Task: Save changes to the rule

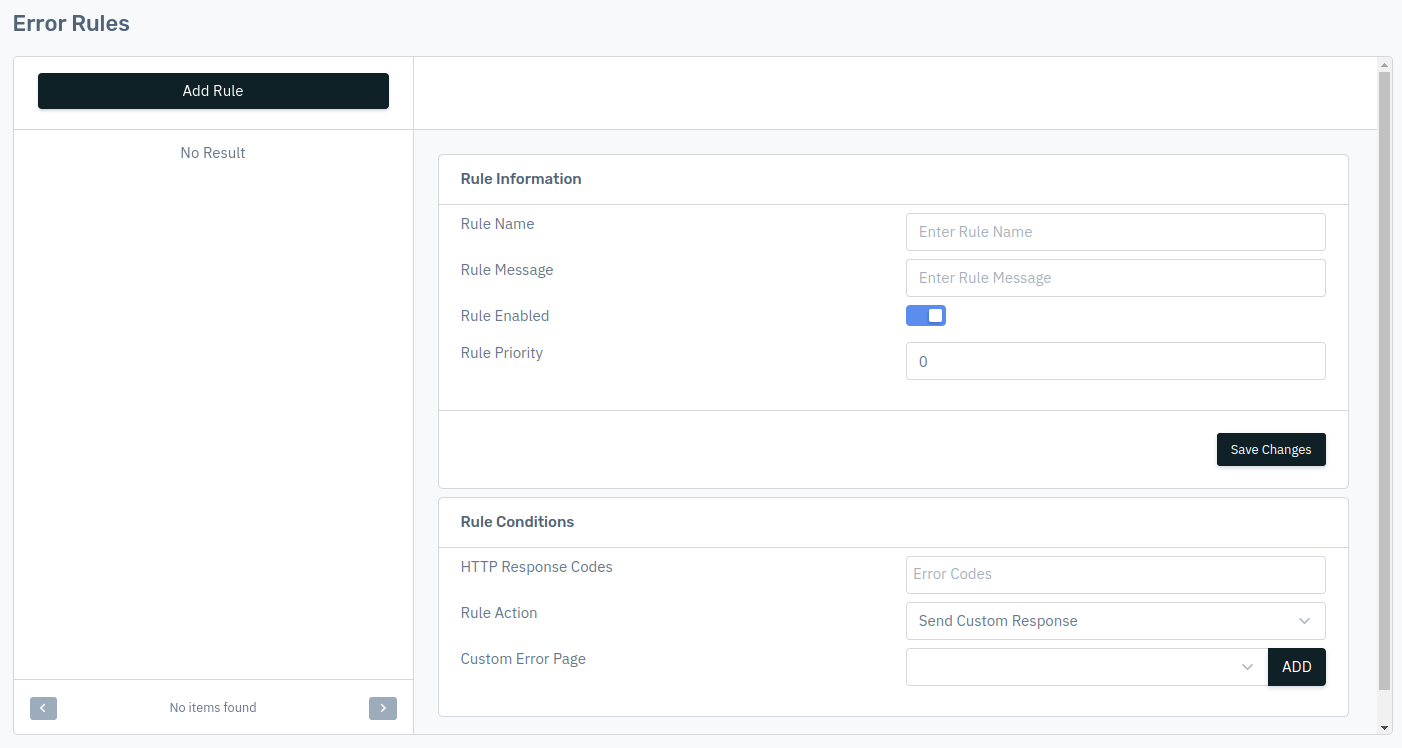Action: [x=1271, y=450]
